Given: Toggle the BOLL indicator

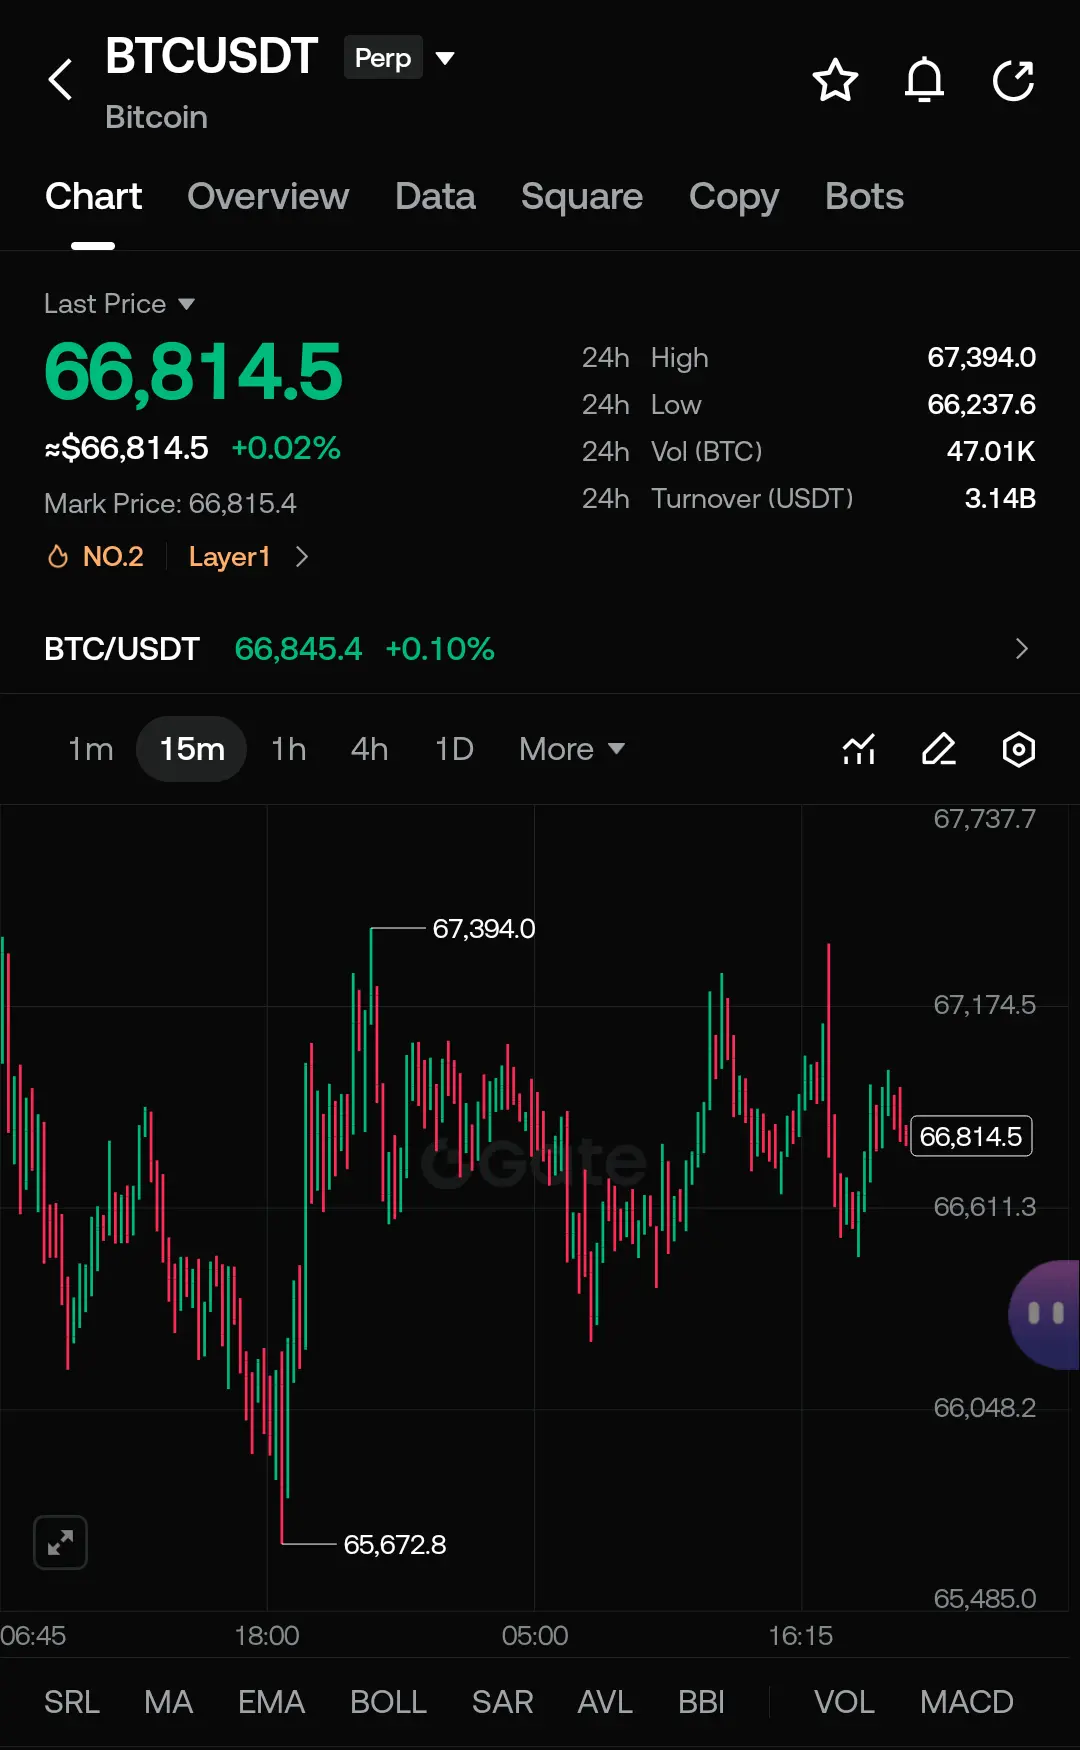Looking at the screenshot, I should (388, 1702).
